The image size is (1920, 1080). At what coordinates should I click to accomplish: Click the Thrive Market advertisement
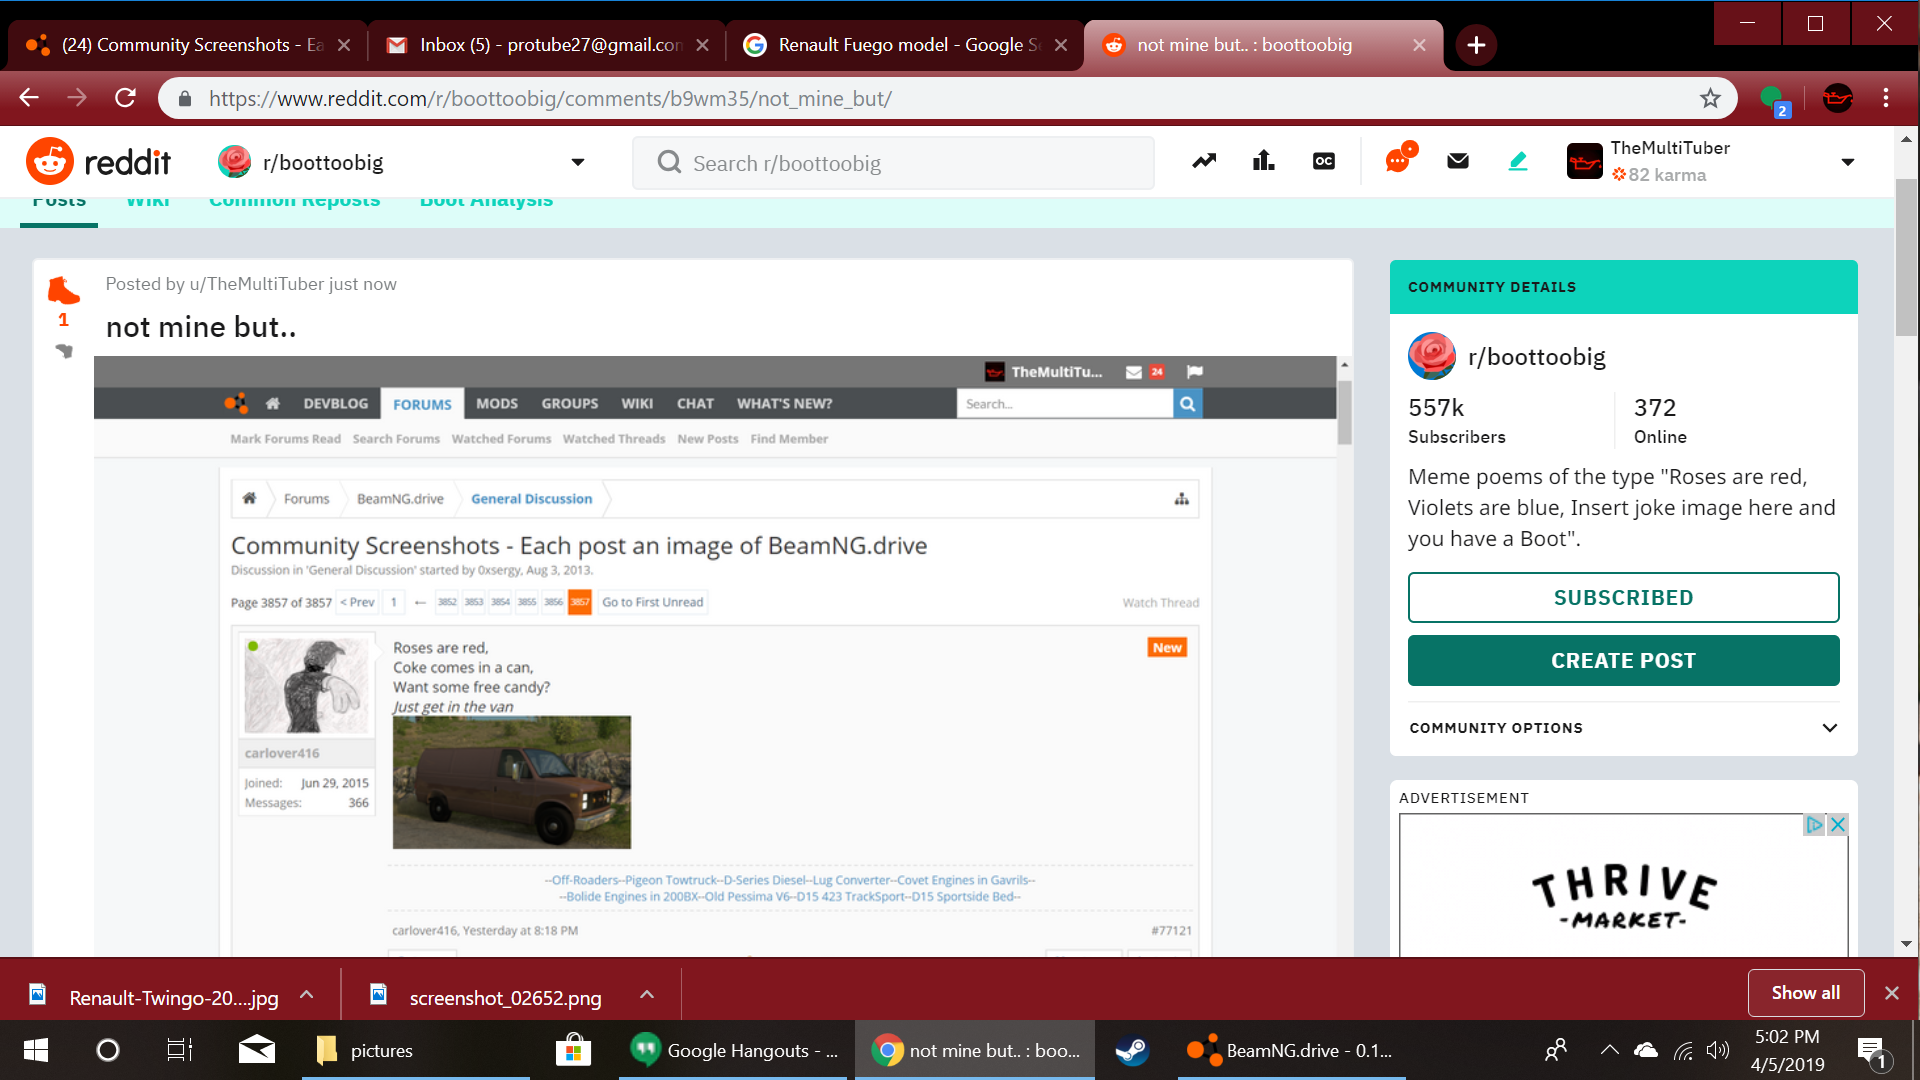tap(1623, 887)
